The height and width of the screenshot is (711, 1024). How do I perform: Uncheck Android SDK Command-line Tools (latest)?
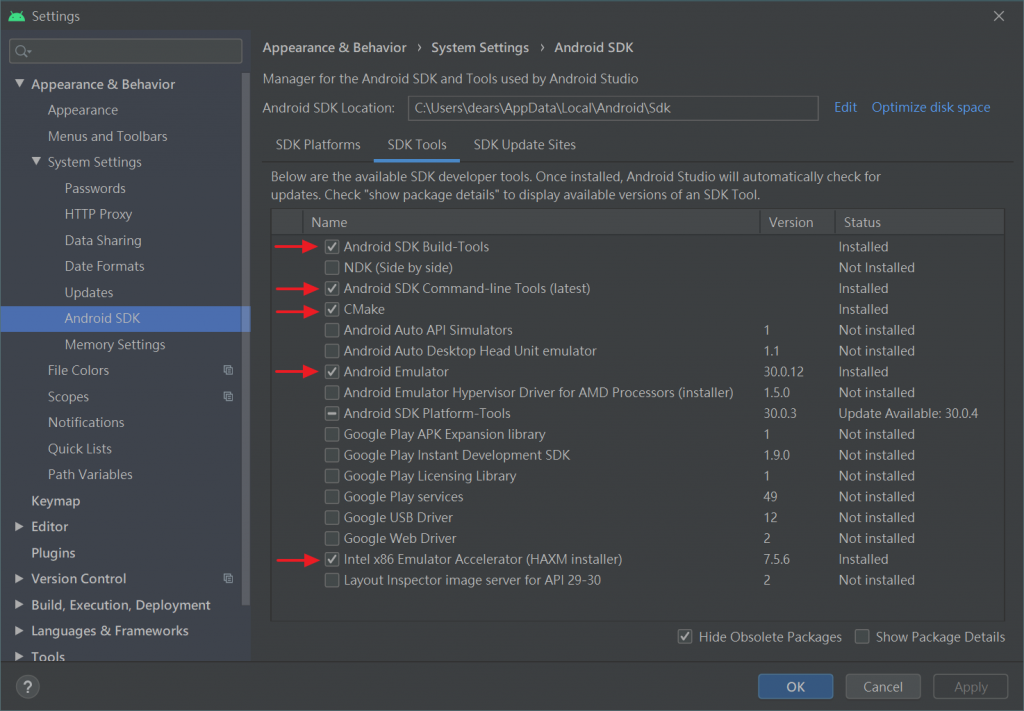point(332,289)
